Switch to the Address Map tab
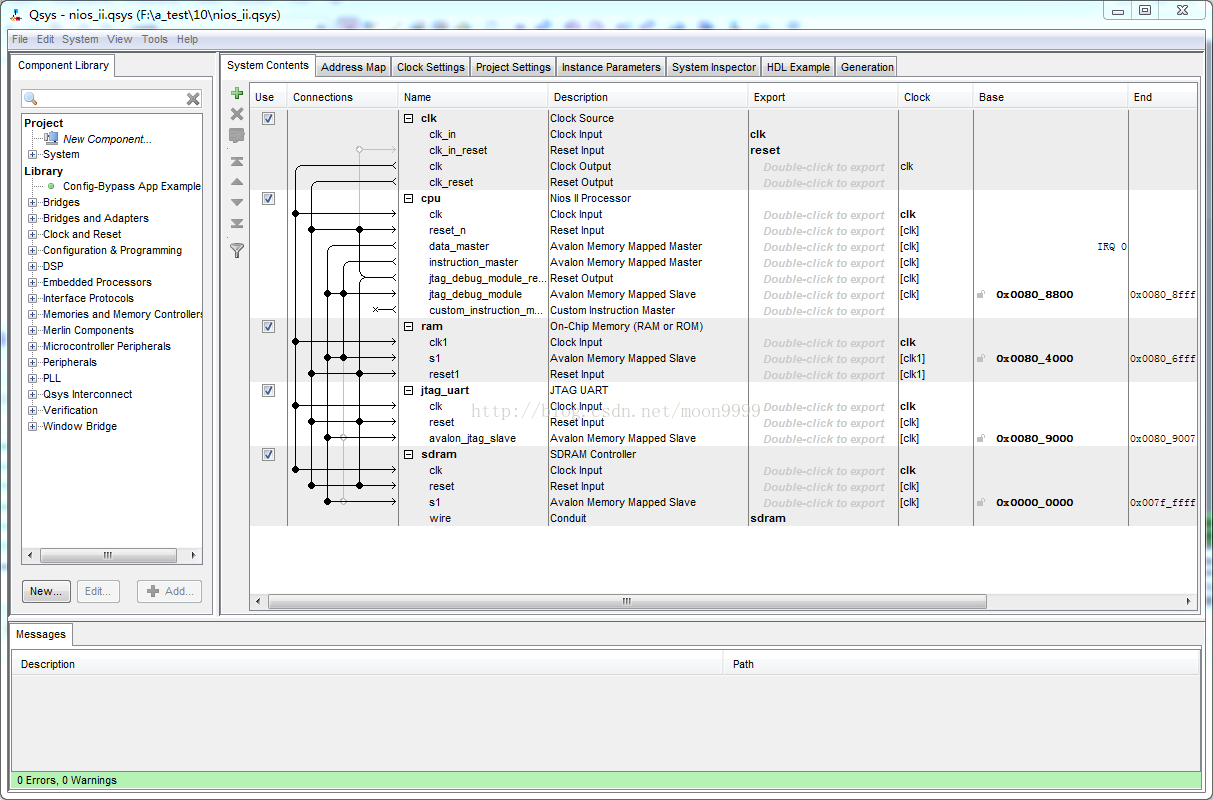1213x800 pixels. coord(353,67)
